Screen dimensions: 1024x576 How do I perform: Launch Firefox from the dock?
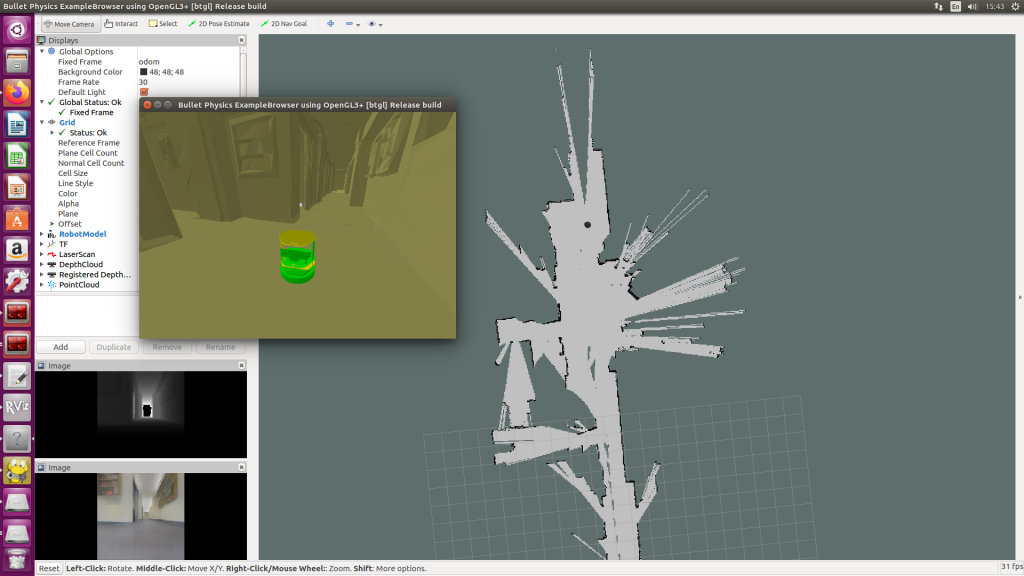[x=17, y=93]
